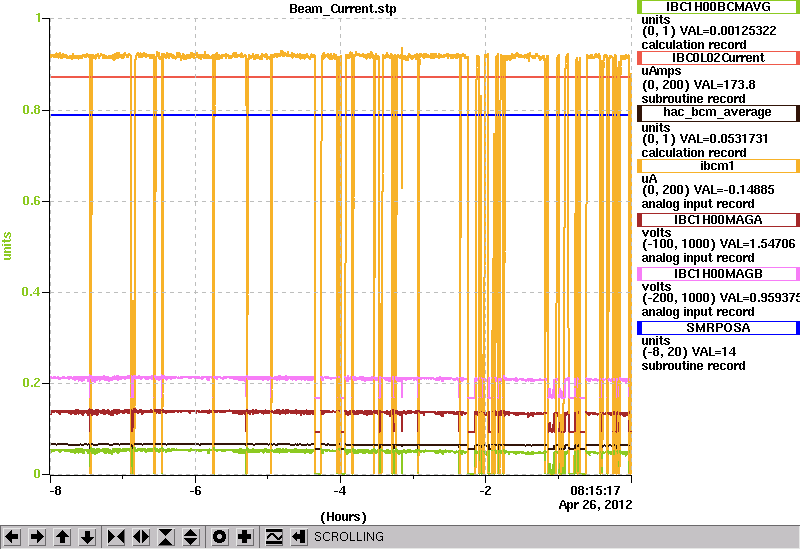Pan the plot down with down arrow

pyautogui.click(x=87, y=537)
